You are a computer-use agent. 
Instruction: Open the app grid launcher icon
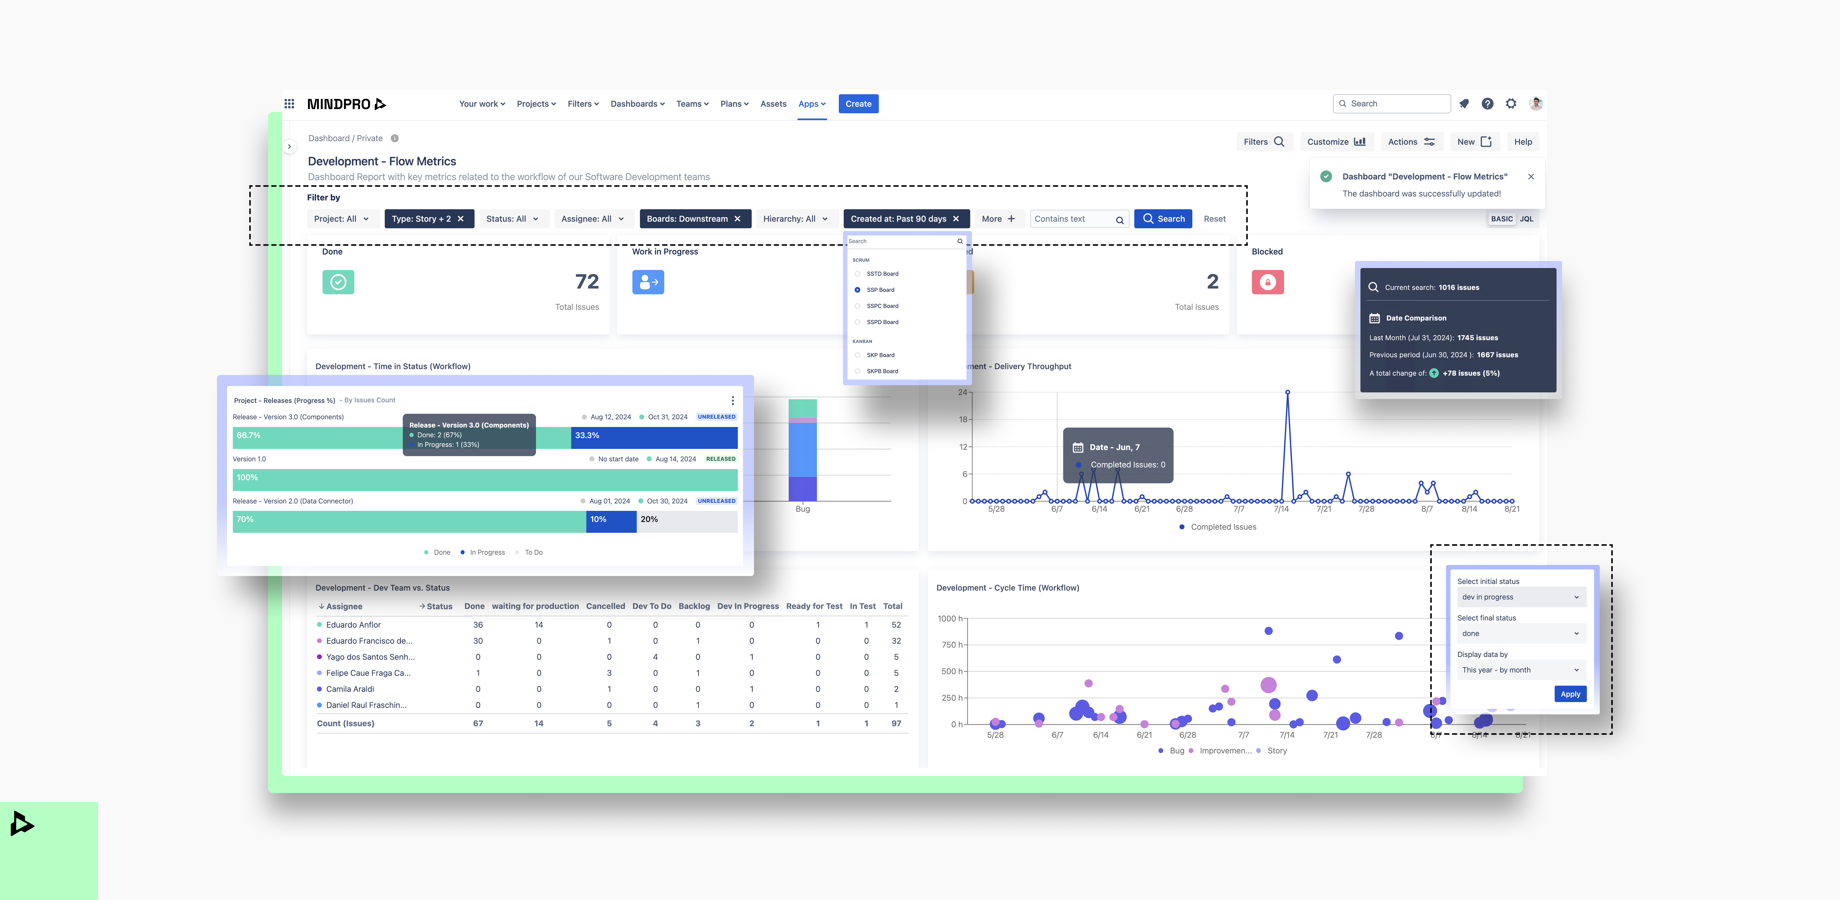289,103
